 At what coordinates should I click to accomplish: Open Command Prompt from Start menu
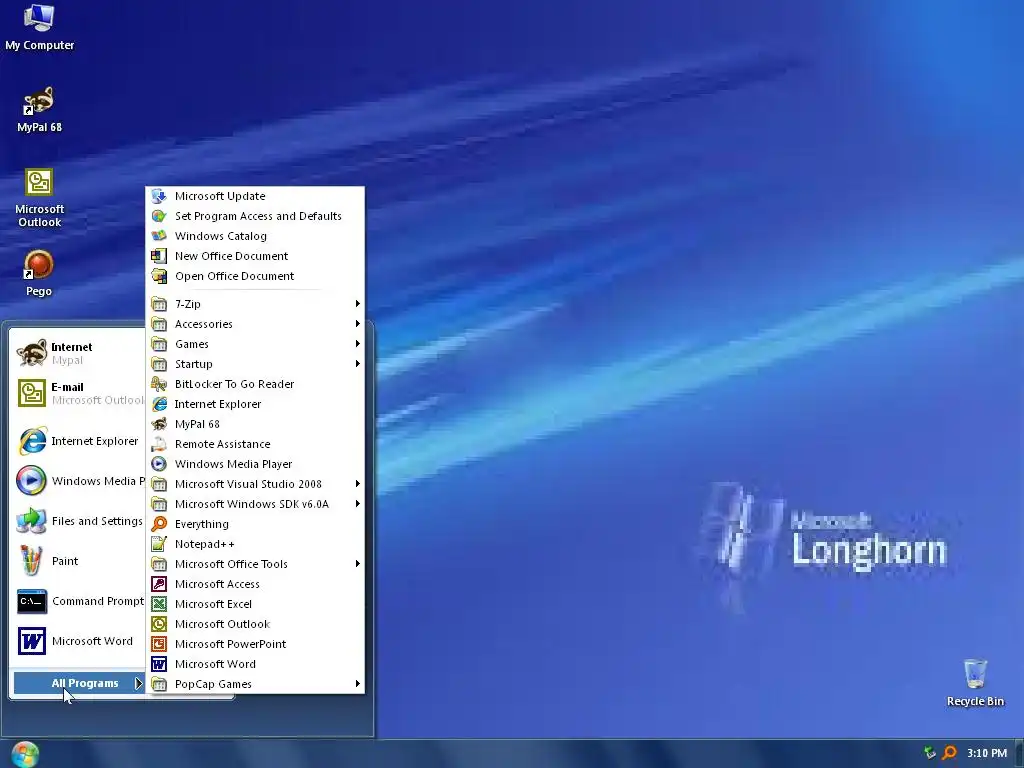[78, 601]
